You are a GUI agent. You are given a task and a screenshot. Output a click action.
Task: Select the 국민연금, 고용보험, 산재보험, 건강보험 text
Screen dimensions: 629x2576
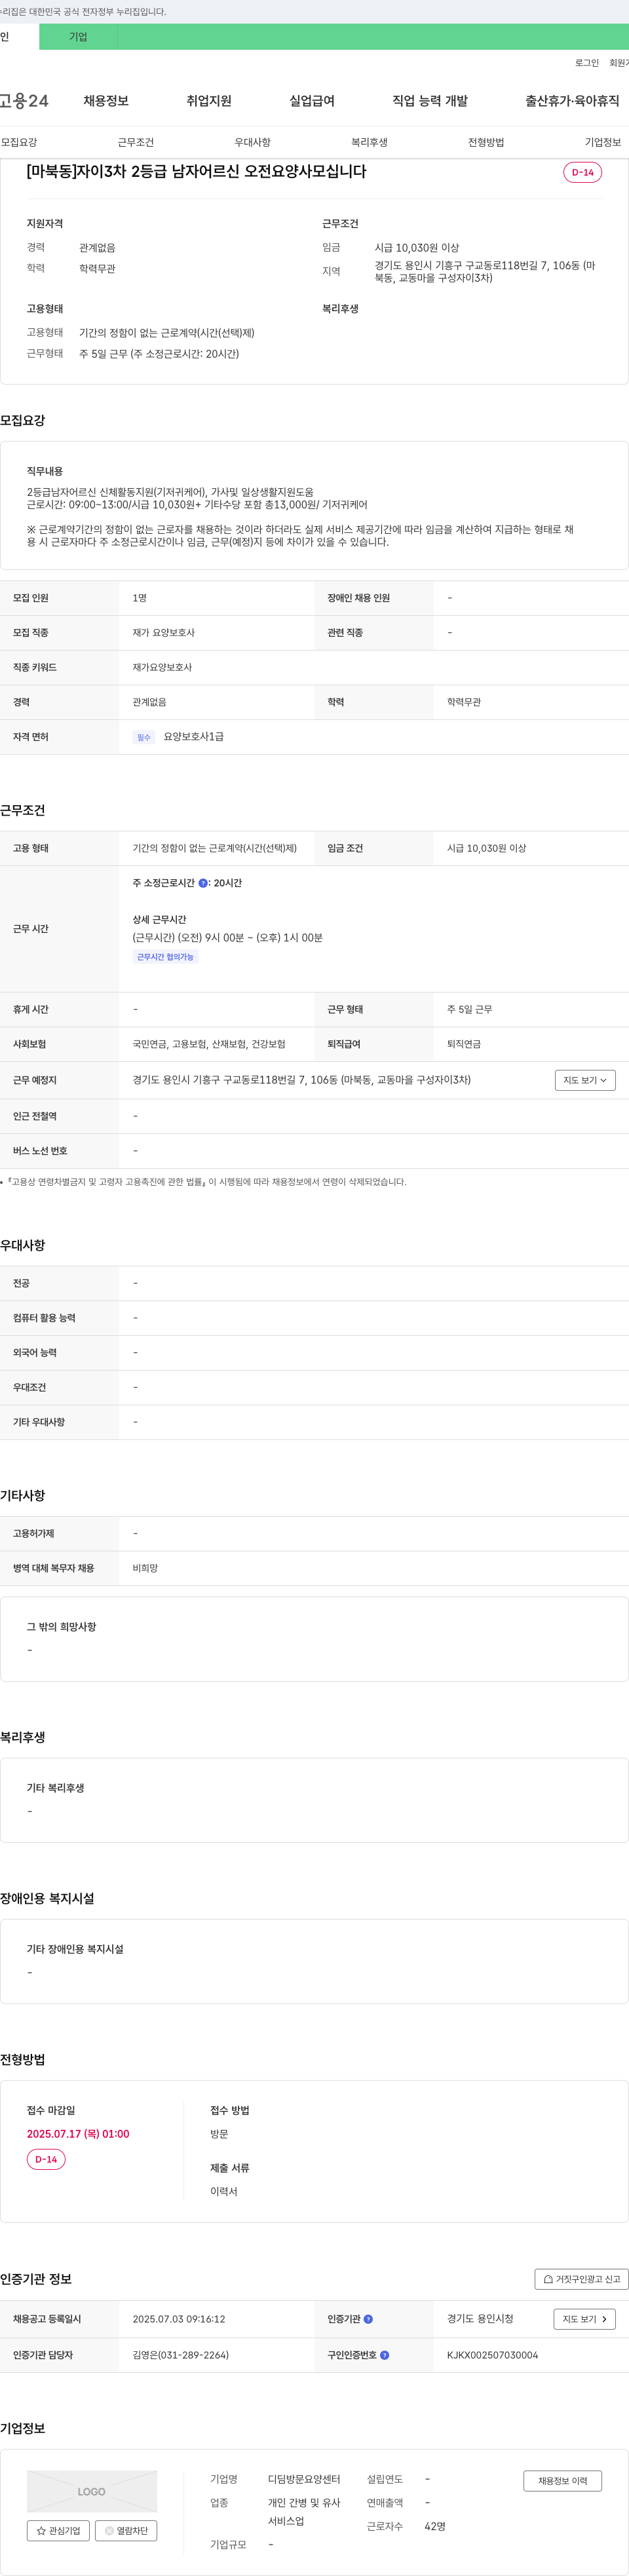[x=209, y=1044]
